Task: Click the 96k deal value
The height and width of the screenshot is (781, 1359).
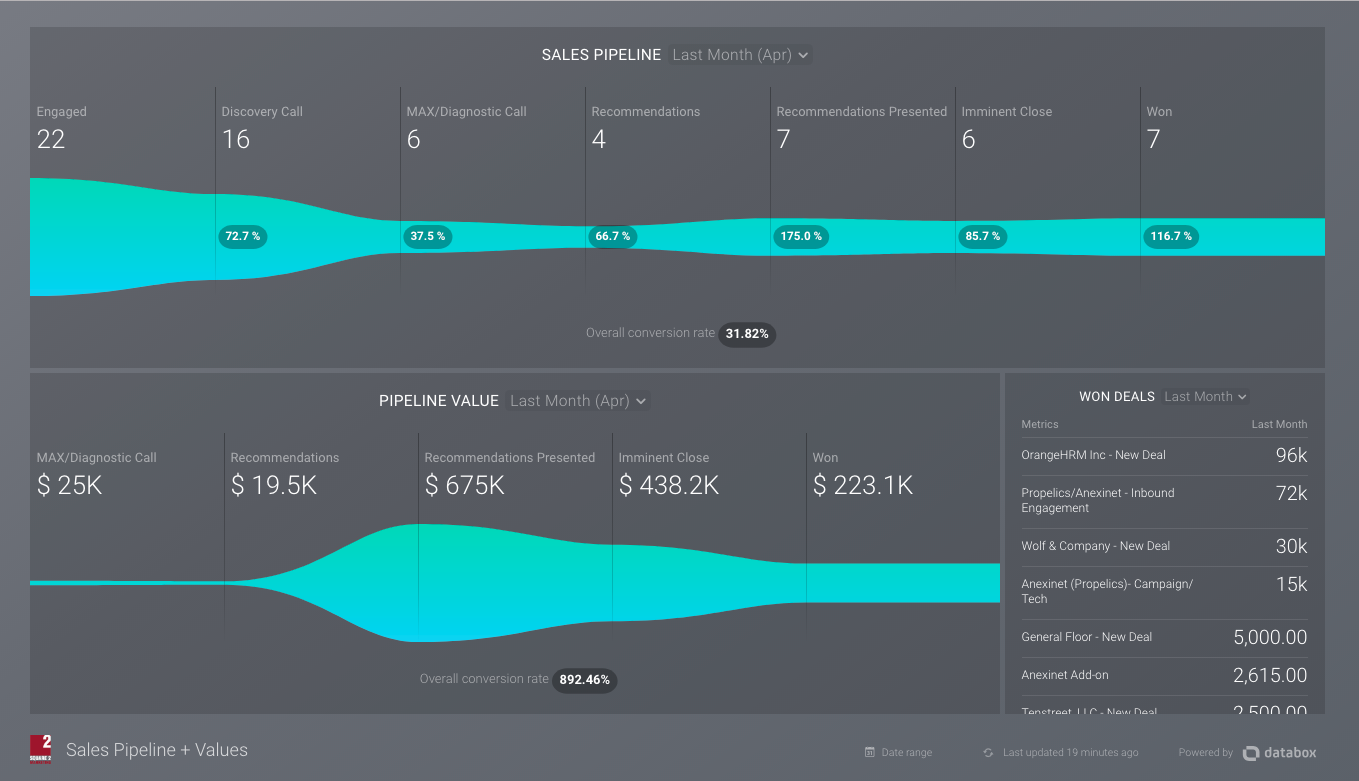Action: pos(1291,455)
